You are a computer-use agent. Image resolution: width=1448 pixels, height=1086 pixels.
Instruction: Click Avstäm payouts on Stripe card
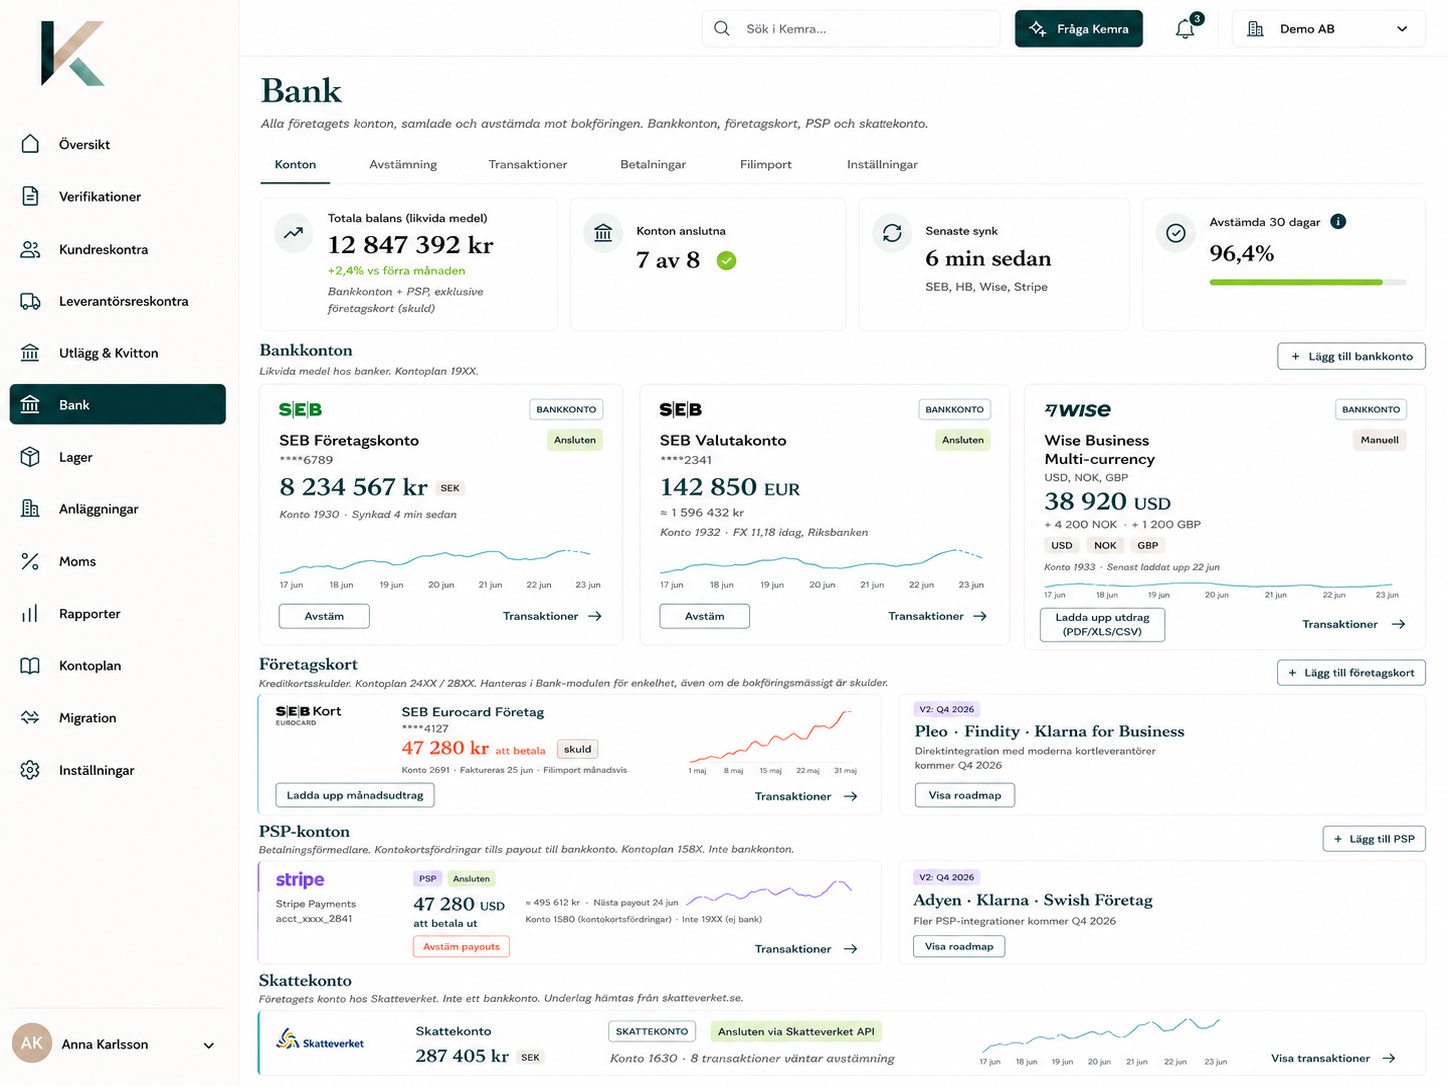461,946
